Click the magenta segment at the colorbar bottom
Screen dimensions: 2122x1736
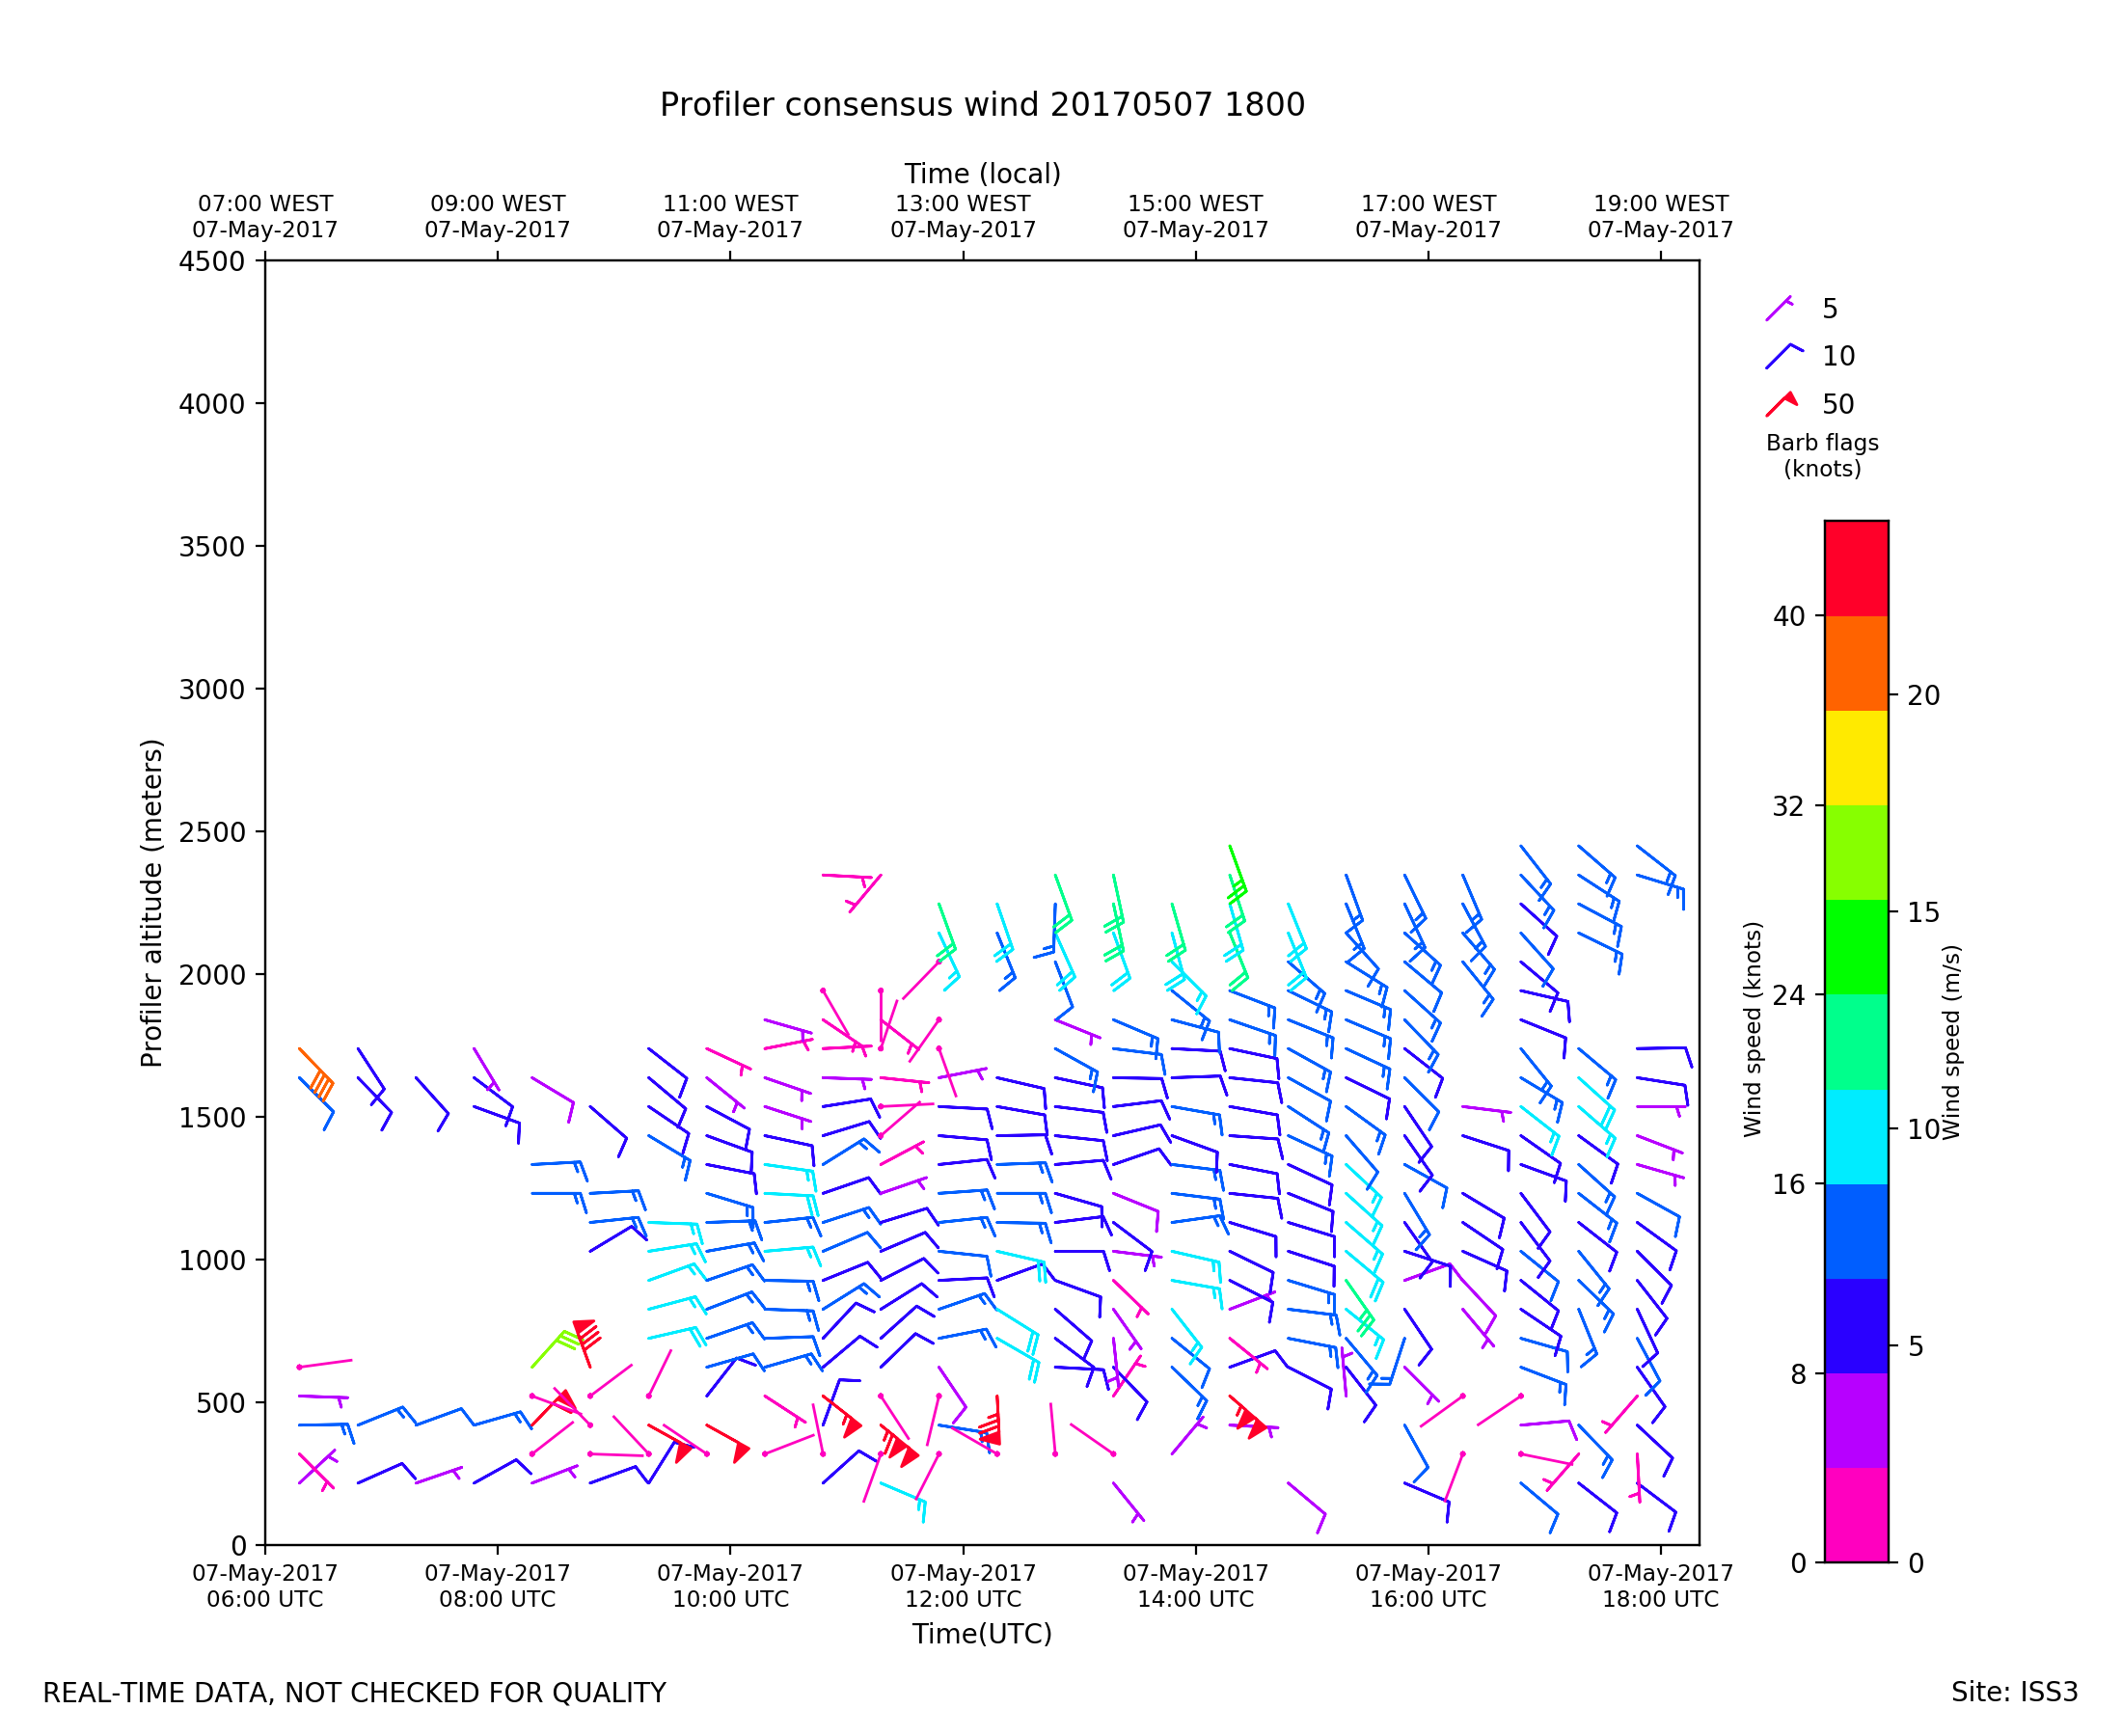click(x=1855, y=1514)
